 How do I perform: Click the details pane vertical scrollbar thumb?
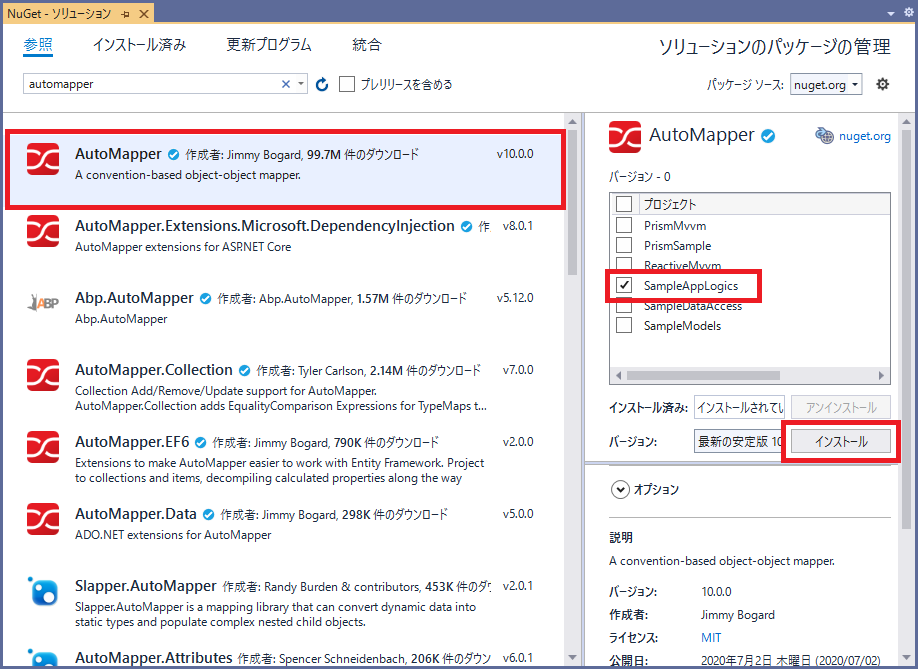tap(906, 328)
